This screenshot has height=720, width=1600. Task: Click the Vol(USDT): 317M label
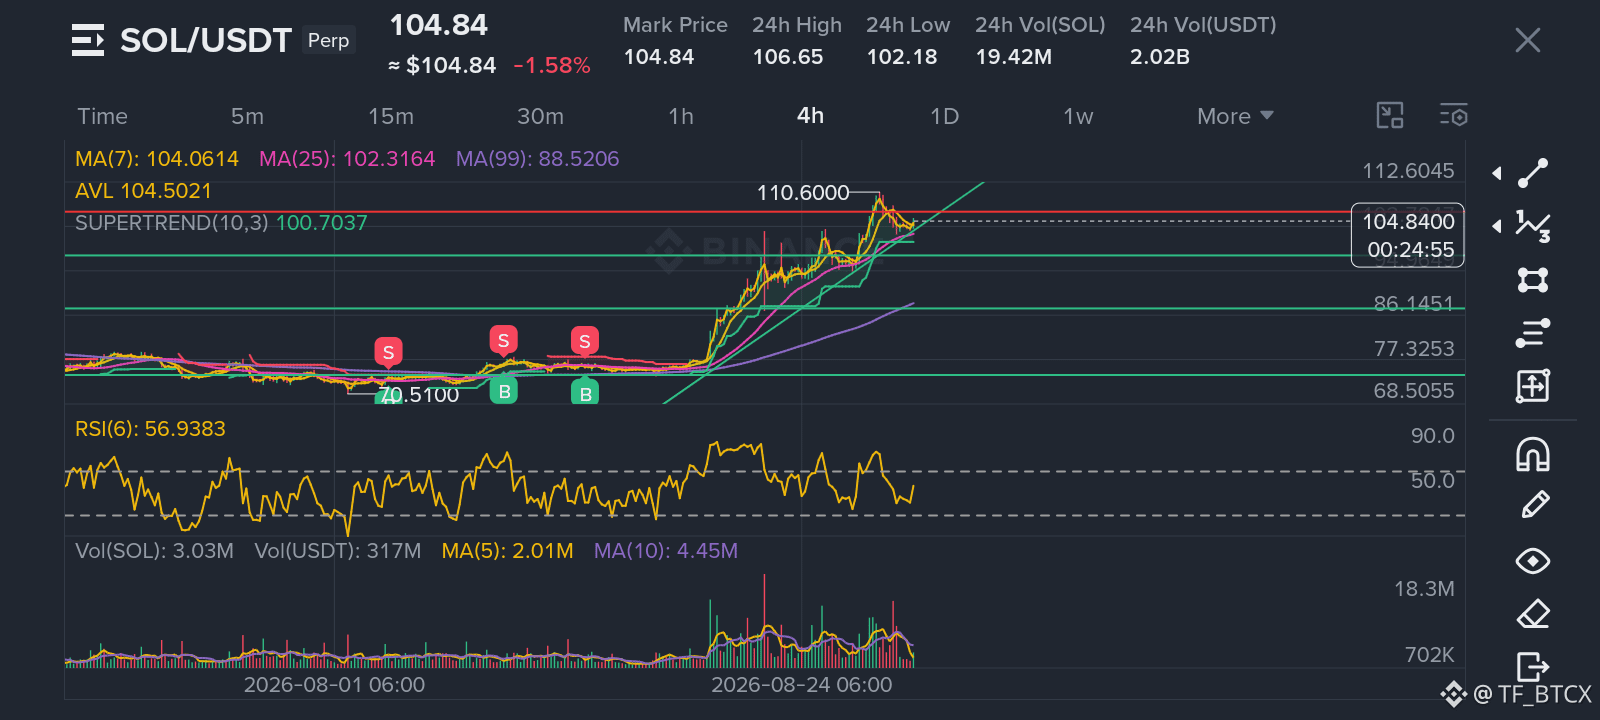[337, 551]
